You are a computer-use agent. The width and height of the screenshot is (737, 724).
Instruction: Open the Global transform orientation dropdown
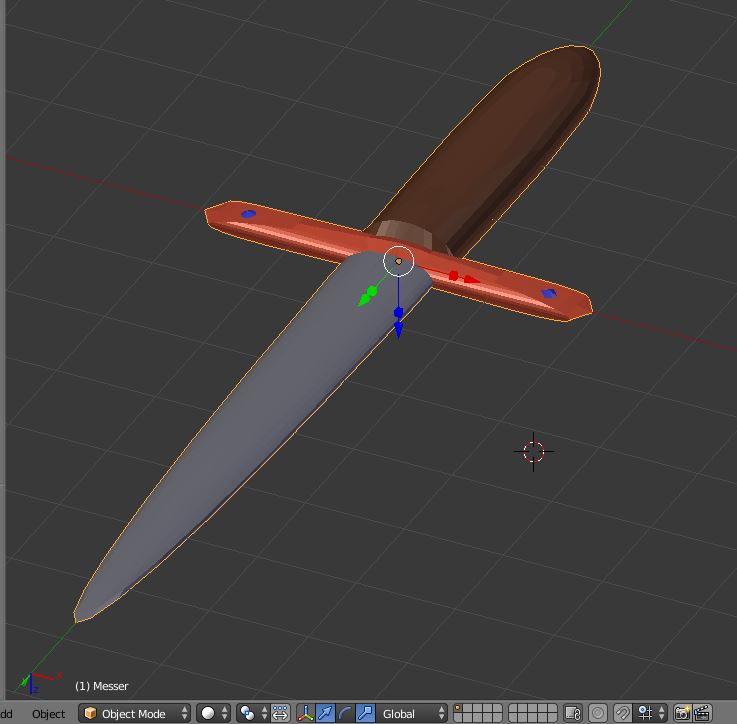414,713
